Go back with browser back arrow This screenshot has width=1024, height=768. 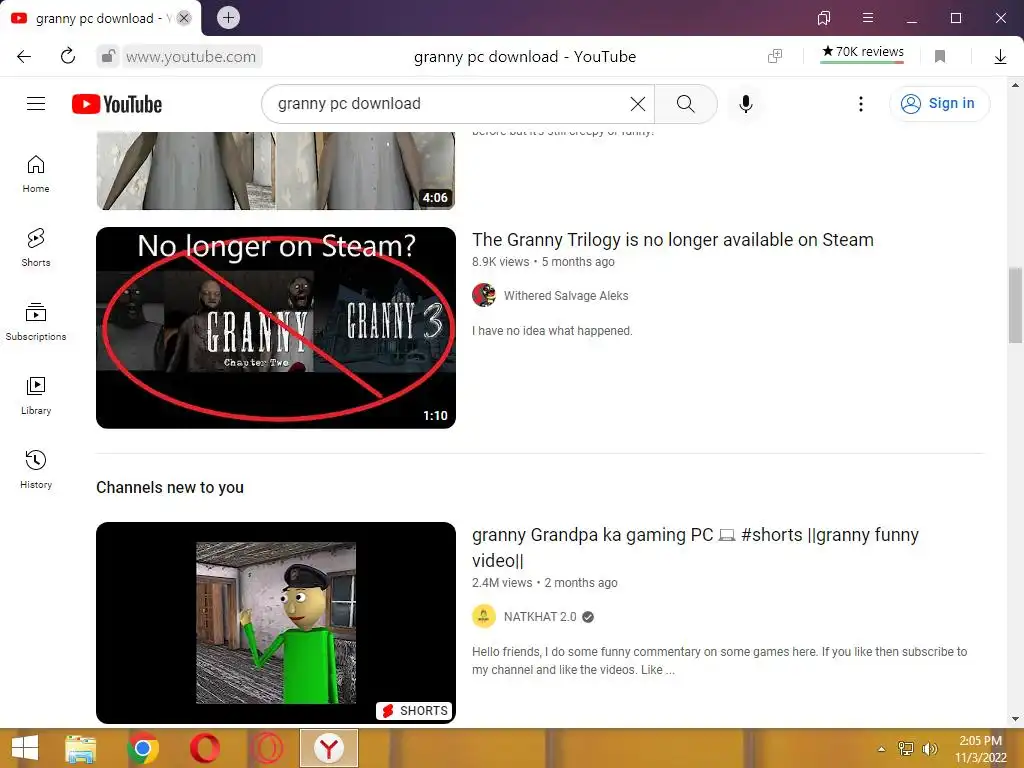point(24,56)
